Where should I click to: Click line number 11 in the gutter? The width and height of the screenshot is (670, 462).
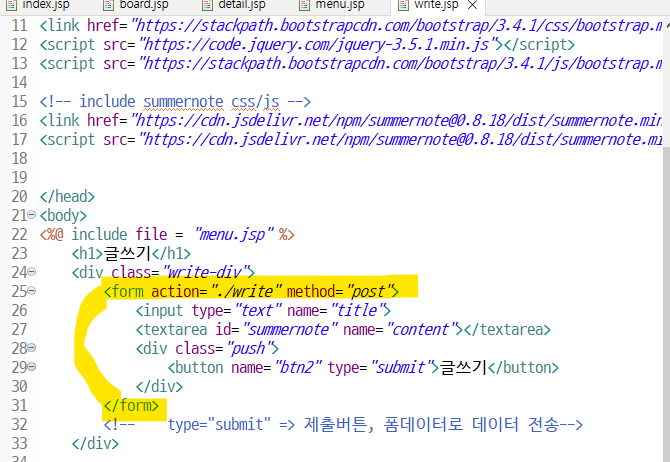coord(19,26)
